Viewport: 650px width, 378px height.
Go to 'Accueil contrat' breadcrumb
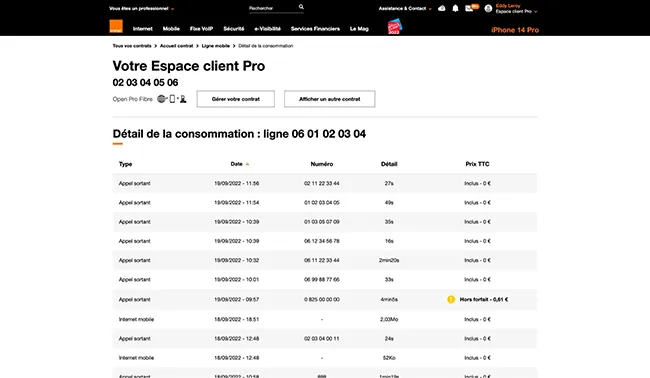pos(177,46)
